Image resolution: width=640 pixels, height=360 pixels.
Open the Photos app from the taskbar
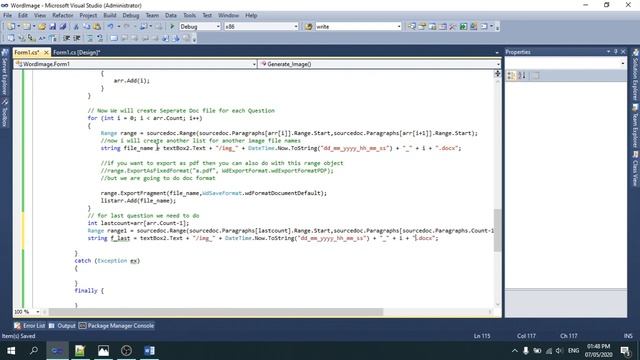(x=103, y=351)
